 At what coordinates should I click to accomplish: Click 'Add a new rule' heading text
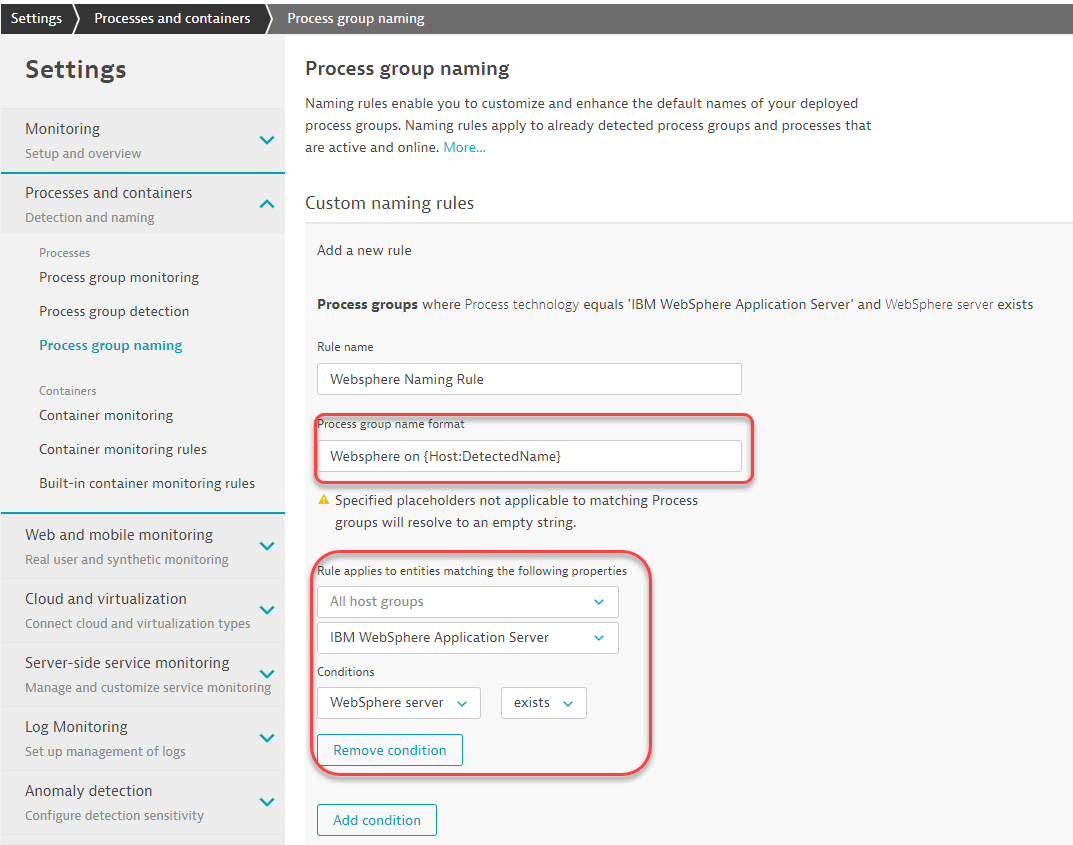click(364, 250)
